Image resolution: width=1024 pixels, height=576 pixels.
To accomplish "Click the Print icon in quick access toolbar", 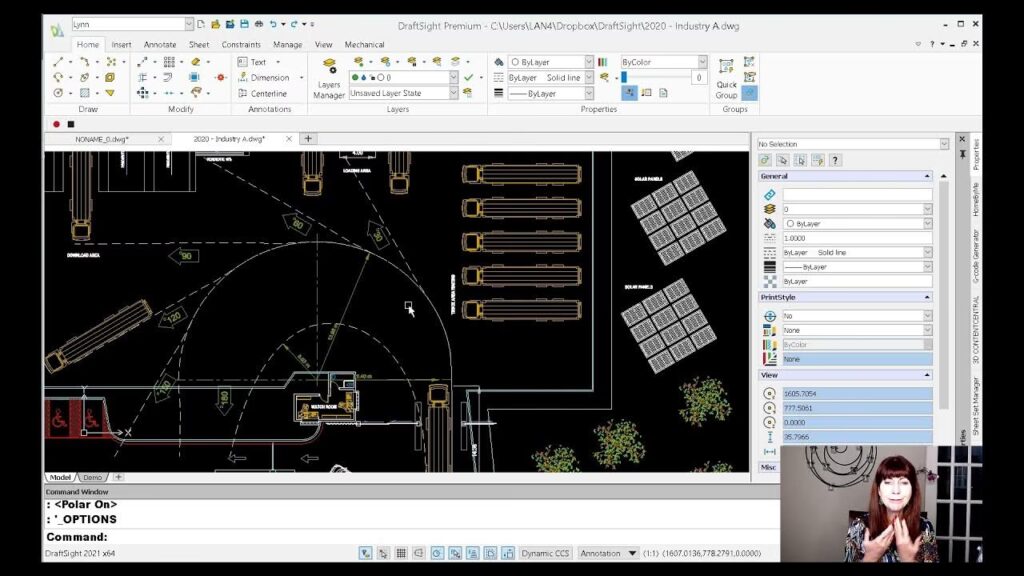I will (x=258, y=23).
